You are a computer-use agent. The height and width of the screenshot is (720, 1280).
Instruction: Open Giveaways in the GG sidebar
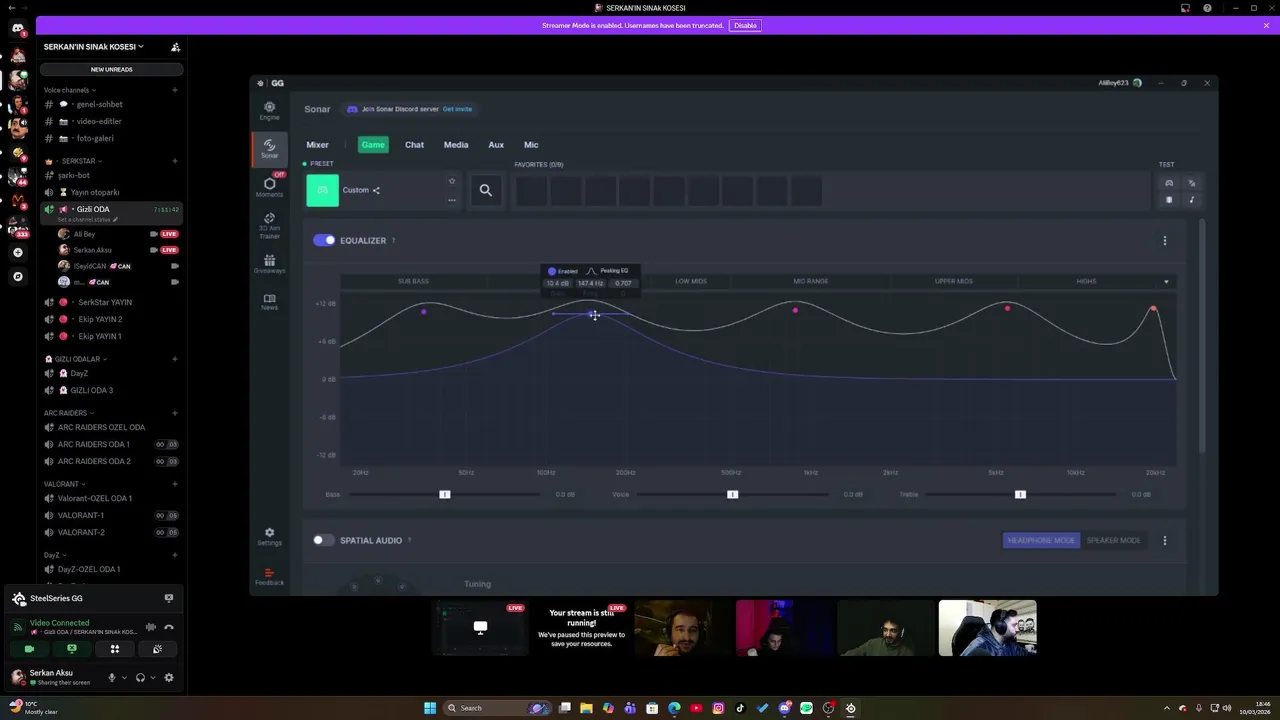[x=269, y=264]
